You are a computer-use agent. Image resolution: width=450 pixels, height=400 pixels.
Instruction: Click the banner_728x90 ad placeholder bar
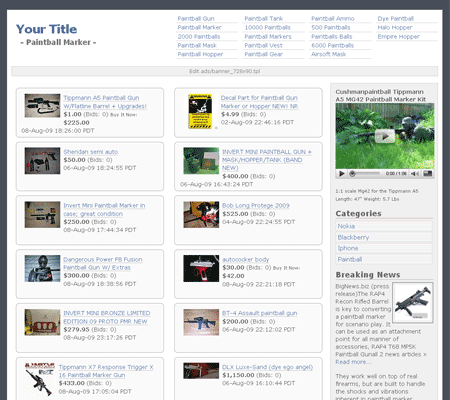click(x=224, y=71)
